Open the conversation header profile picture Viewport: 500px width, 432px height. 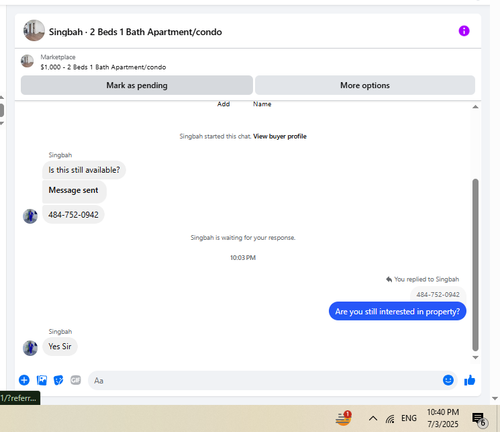pyautogui.click(x=34, y=30)
